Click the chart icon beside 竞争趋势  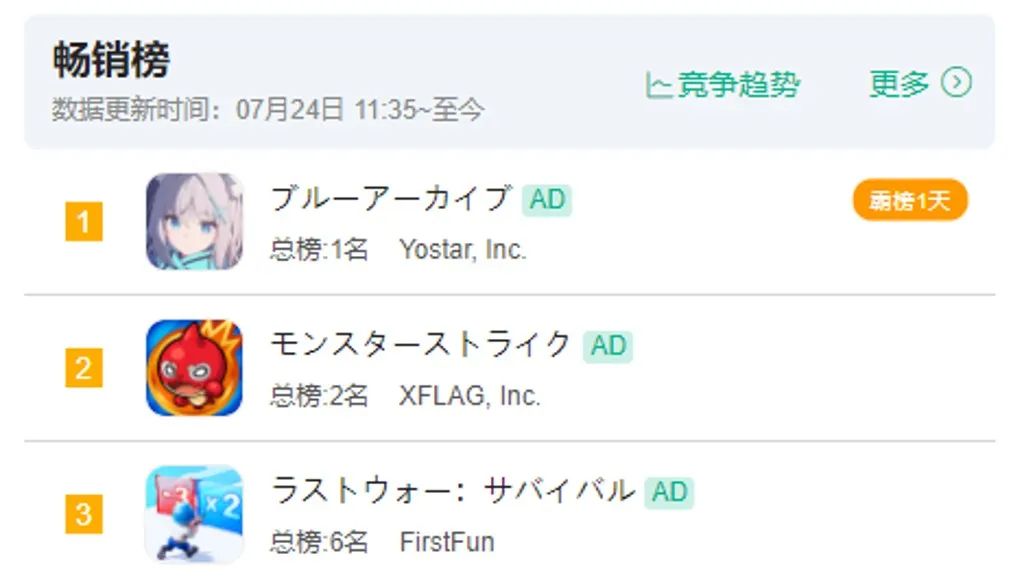658,85
